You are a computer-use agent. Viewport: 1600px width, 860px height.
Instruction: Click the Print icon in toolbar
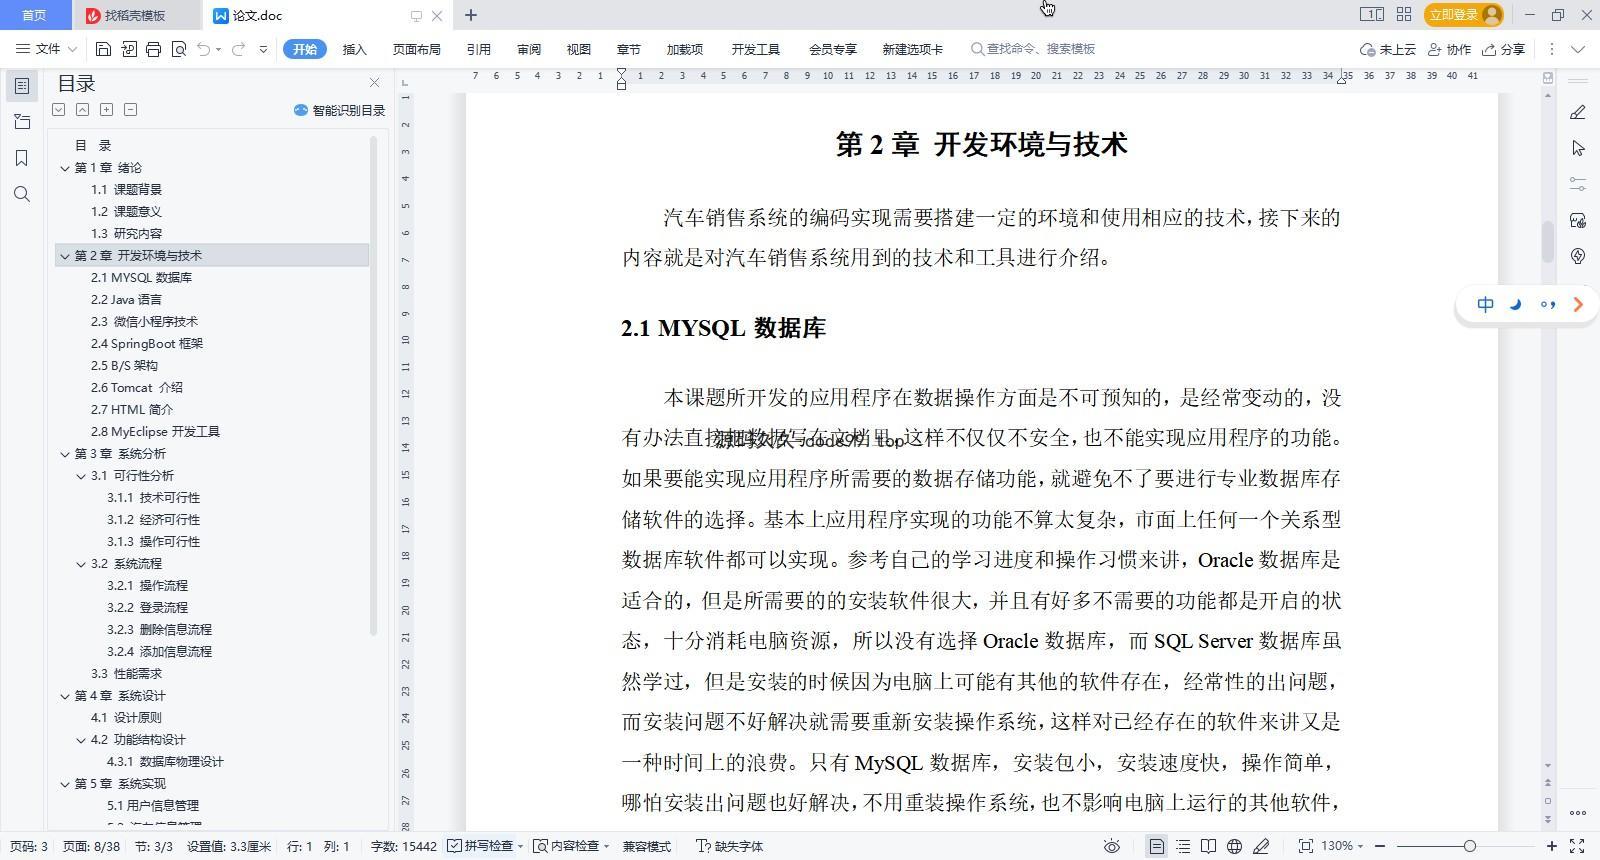[x=153, y=49]
